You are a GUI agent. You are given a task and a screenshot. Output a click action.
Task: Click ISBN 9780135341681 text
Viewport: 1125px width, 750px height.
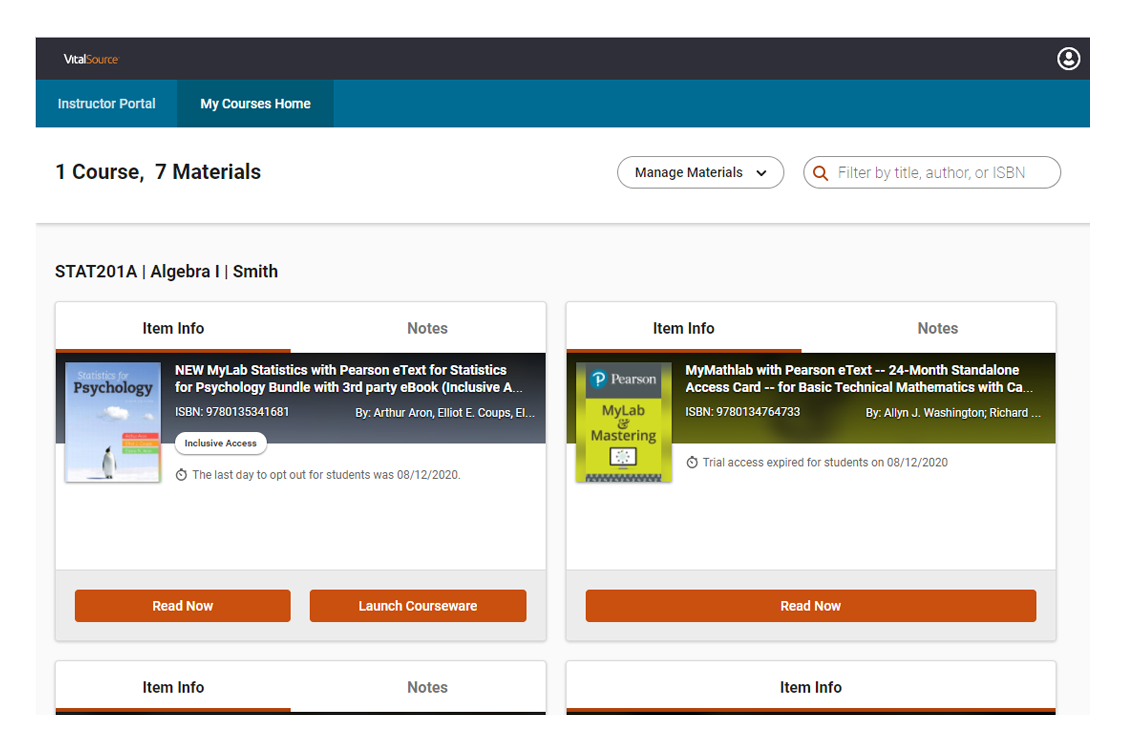(x=232, y=412)
